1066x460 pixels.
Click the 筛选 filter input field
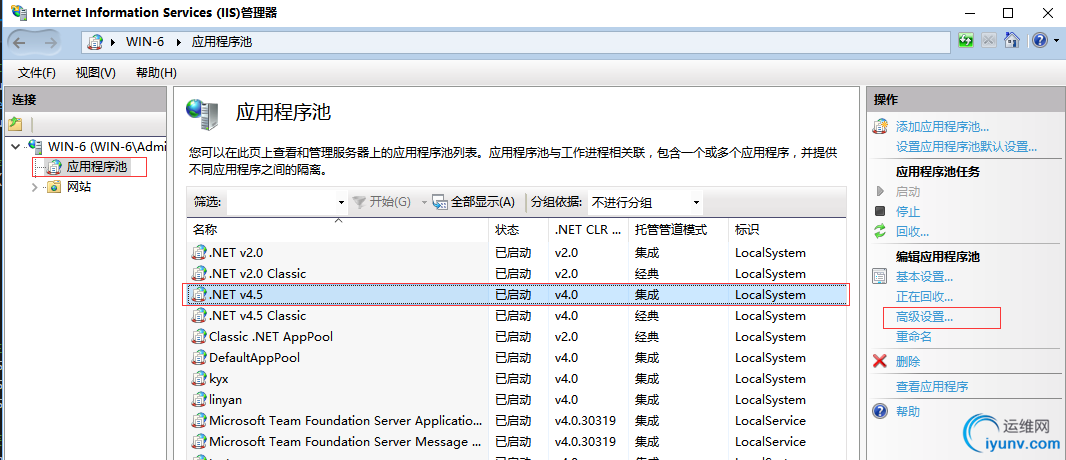pos(281,202)
